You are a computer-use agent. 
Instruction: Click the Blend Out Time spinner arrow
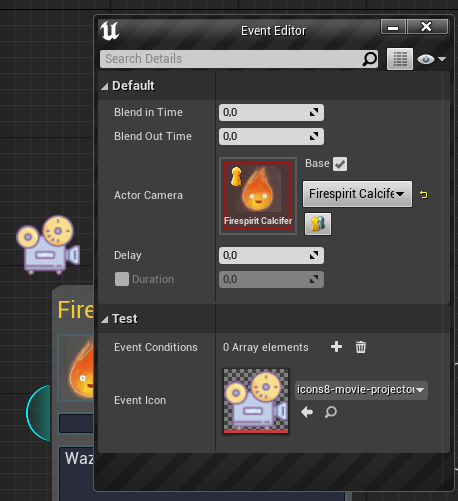click(314, 136)
